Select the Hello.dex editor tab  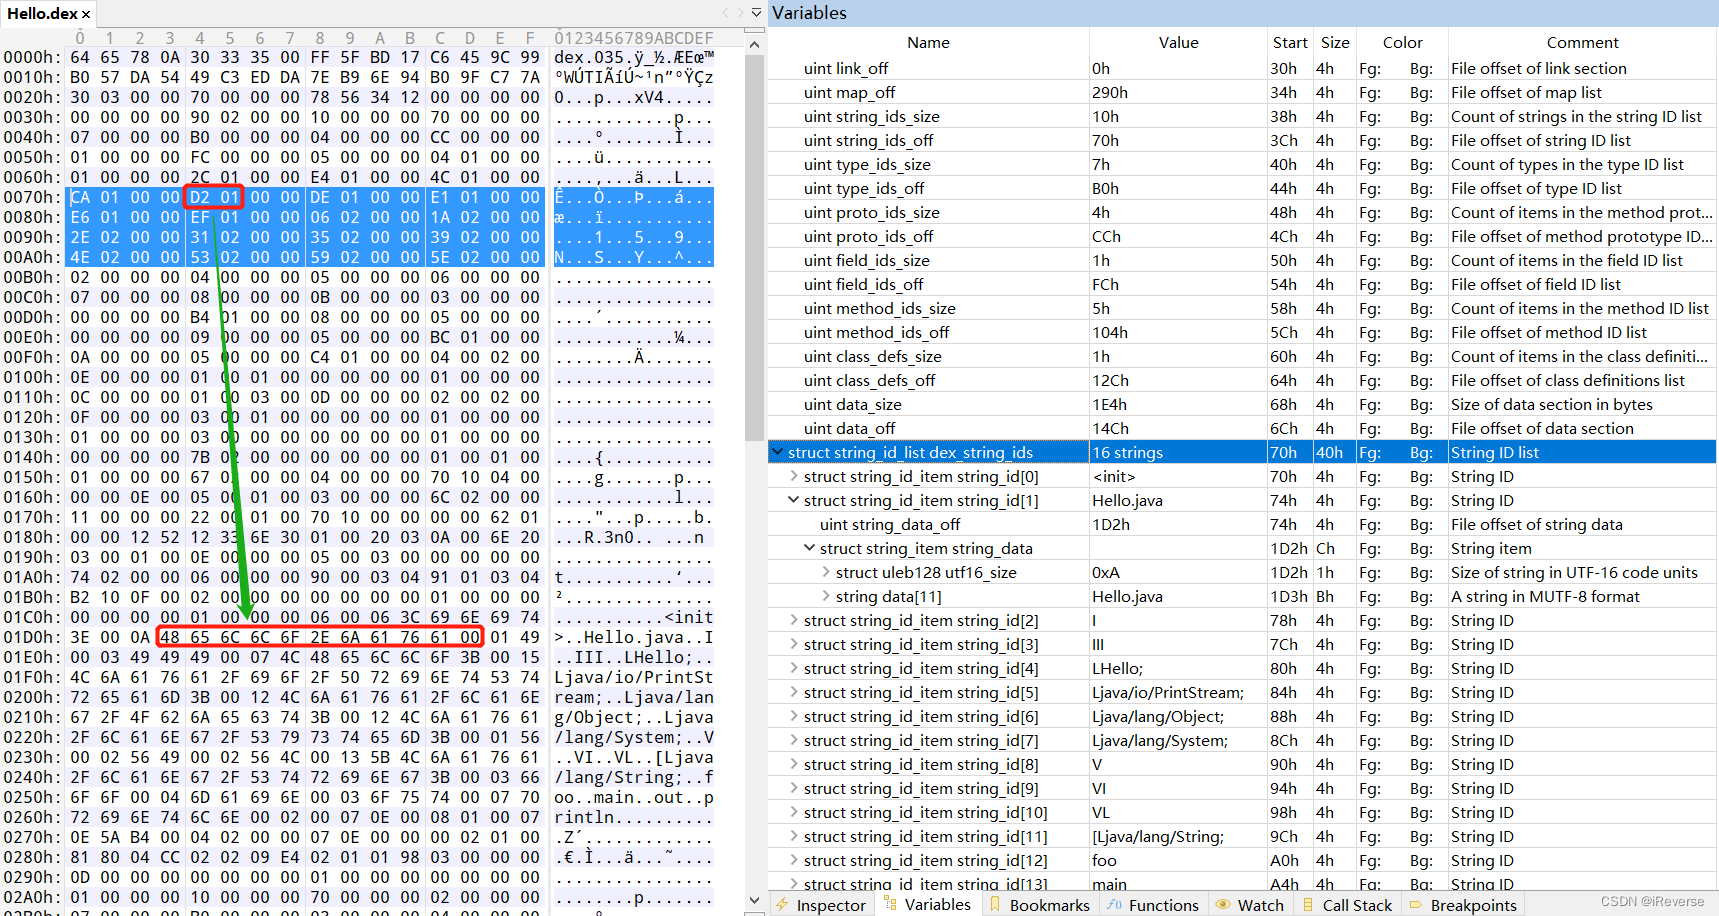pos(48,13)
